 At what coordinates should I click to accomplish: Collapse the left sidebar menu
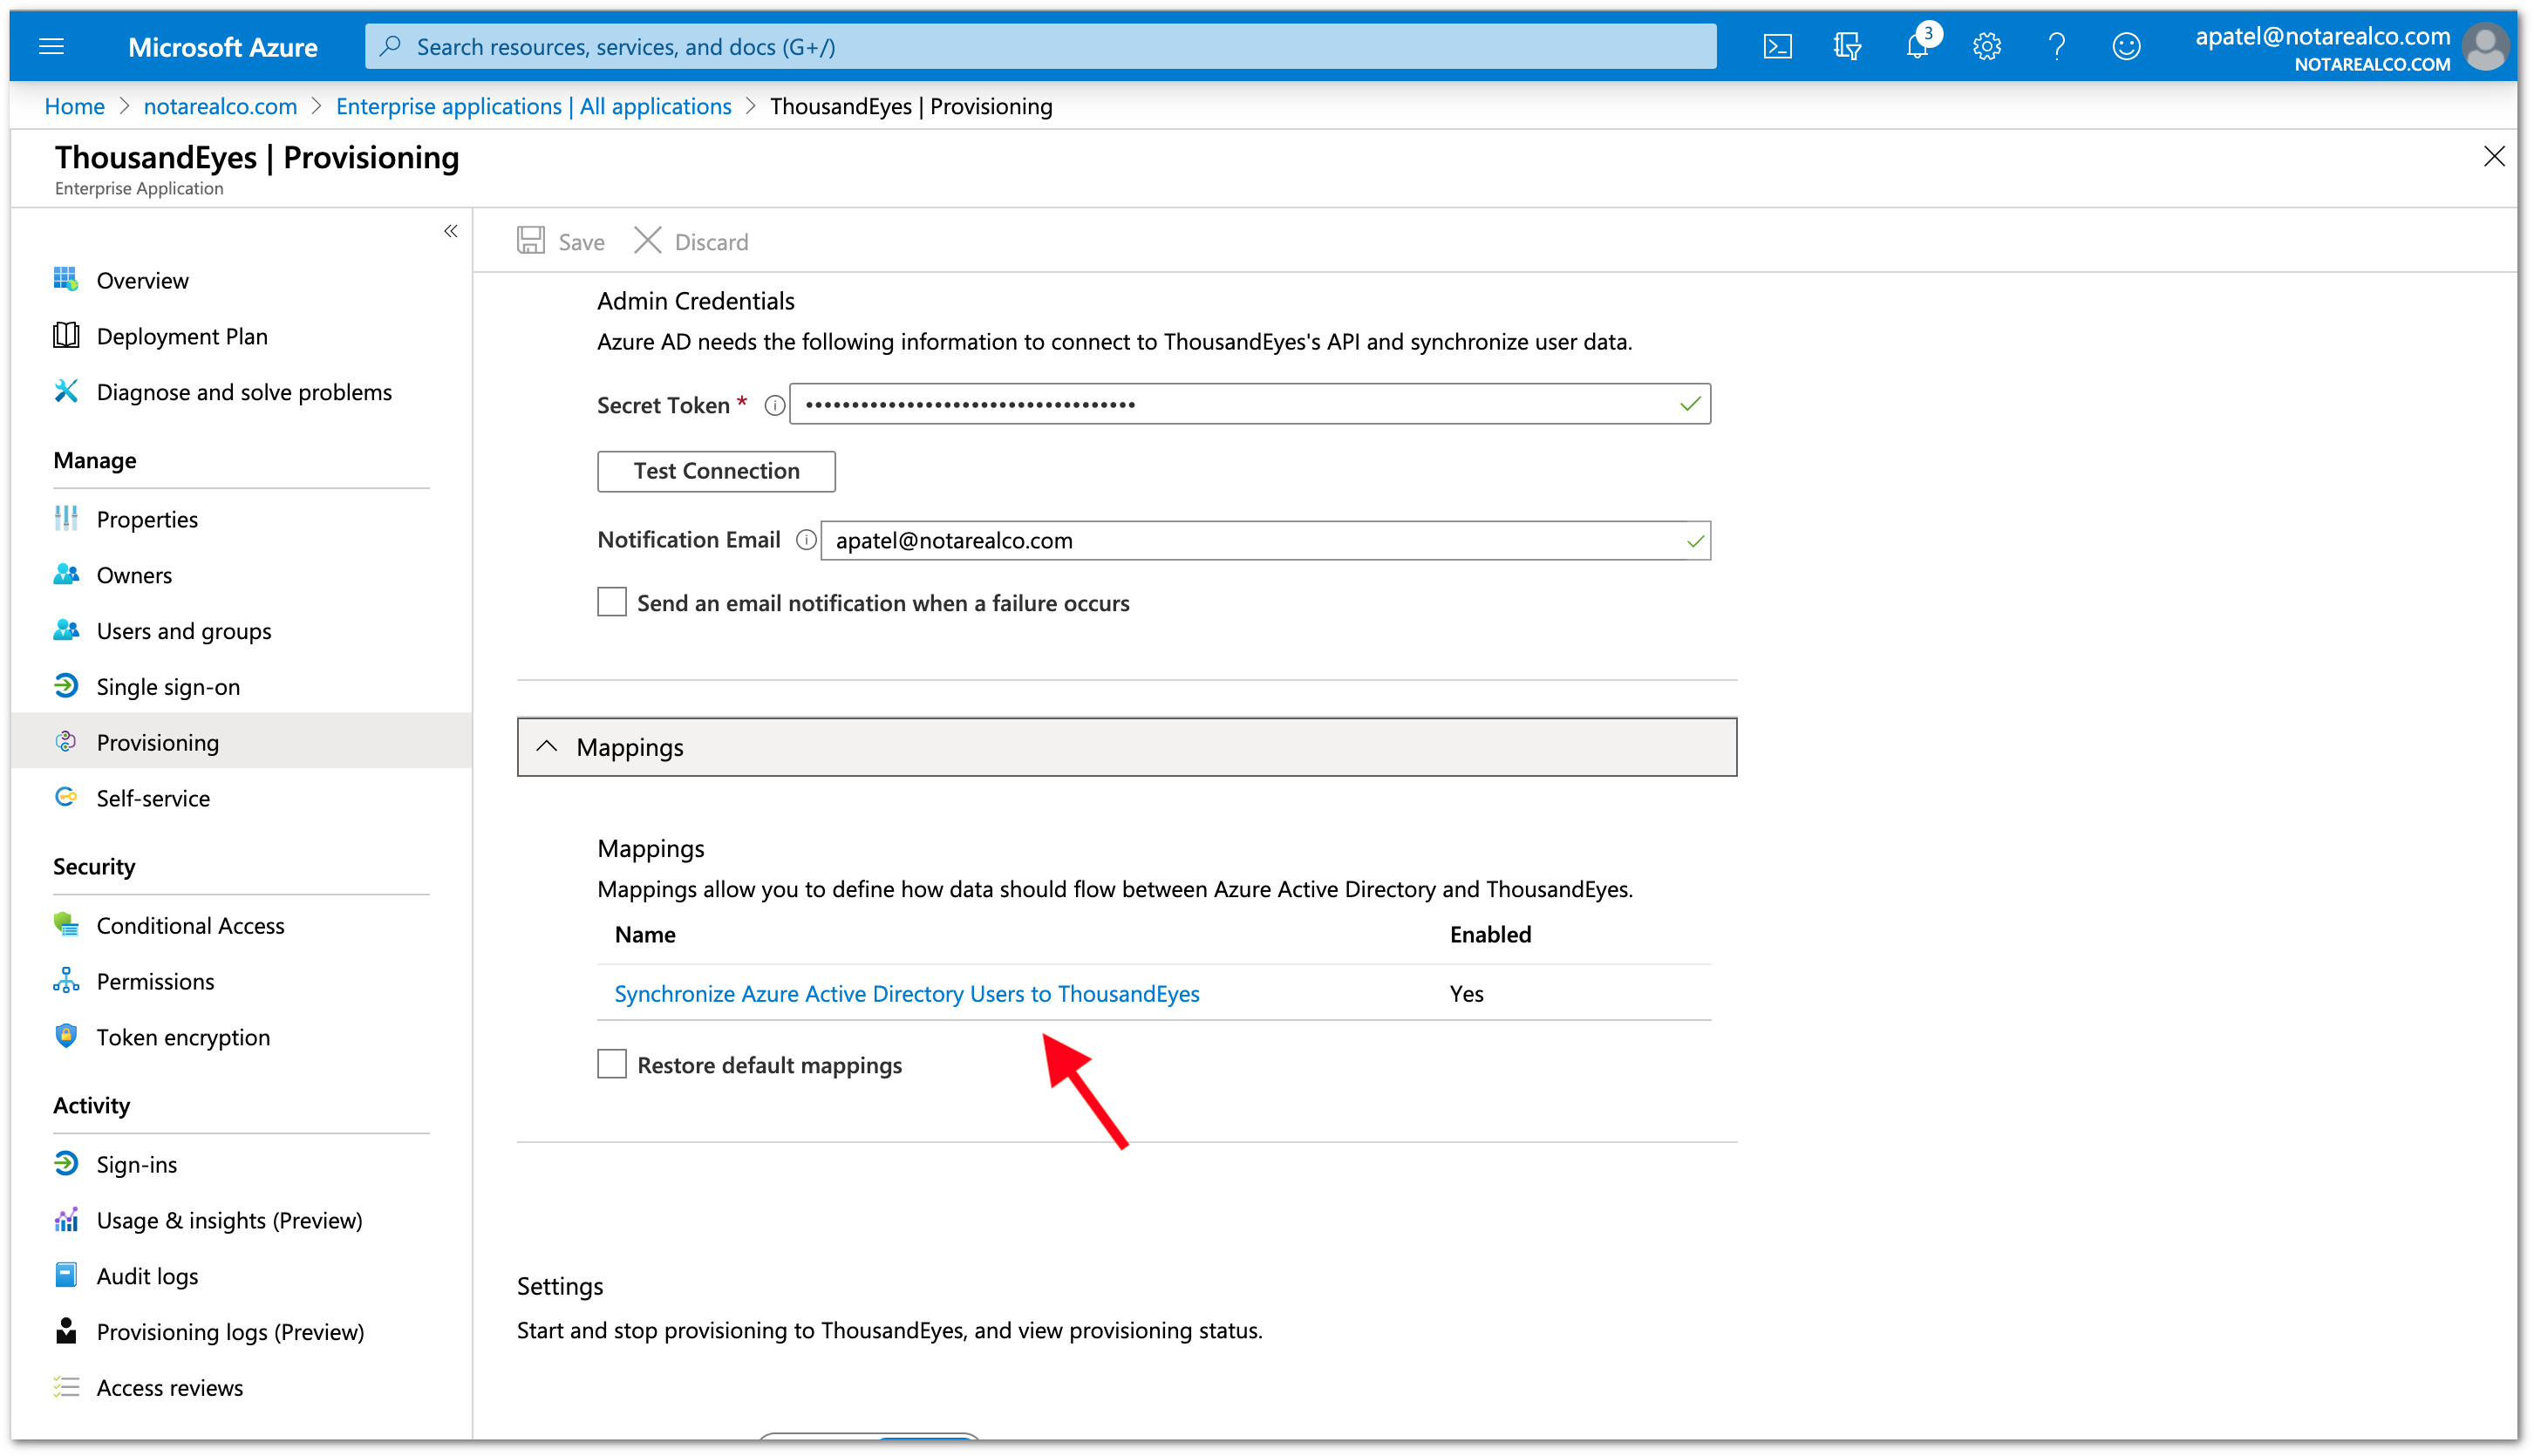(x=451, y=231)
